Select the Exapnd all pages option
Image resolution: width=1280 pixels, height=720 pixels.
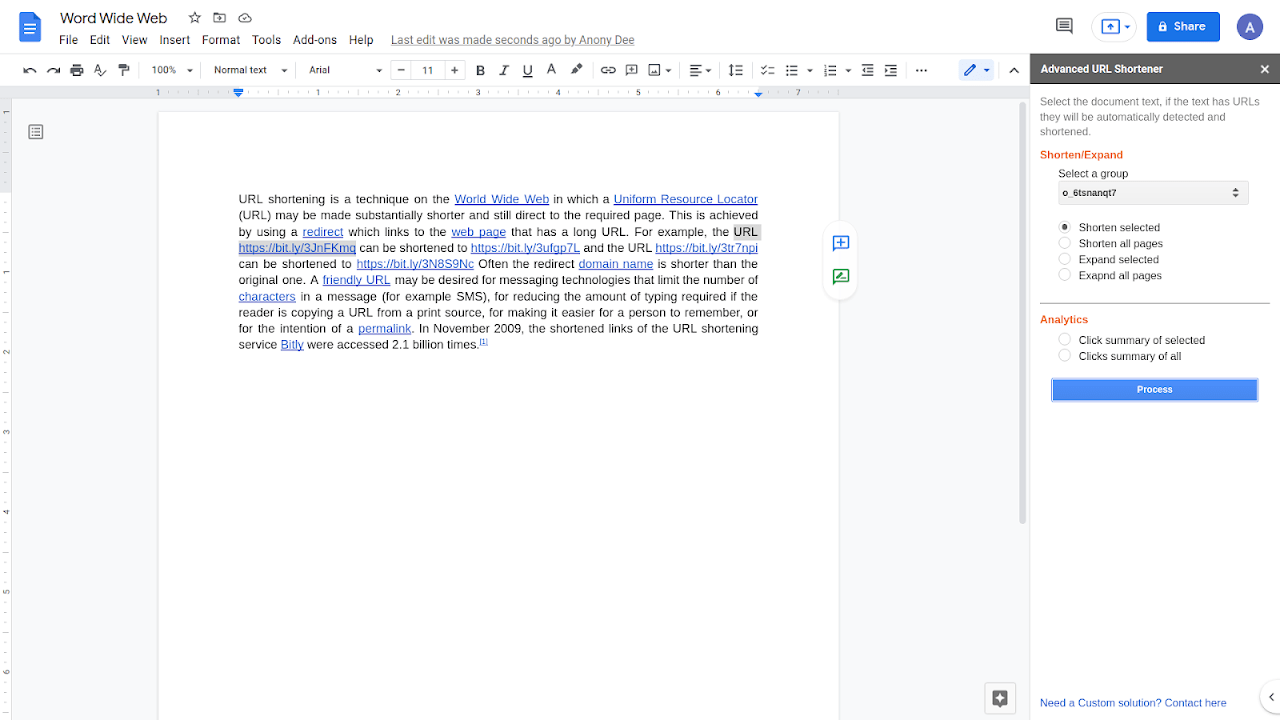pos(1065,275)
